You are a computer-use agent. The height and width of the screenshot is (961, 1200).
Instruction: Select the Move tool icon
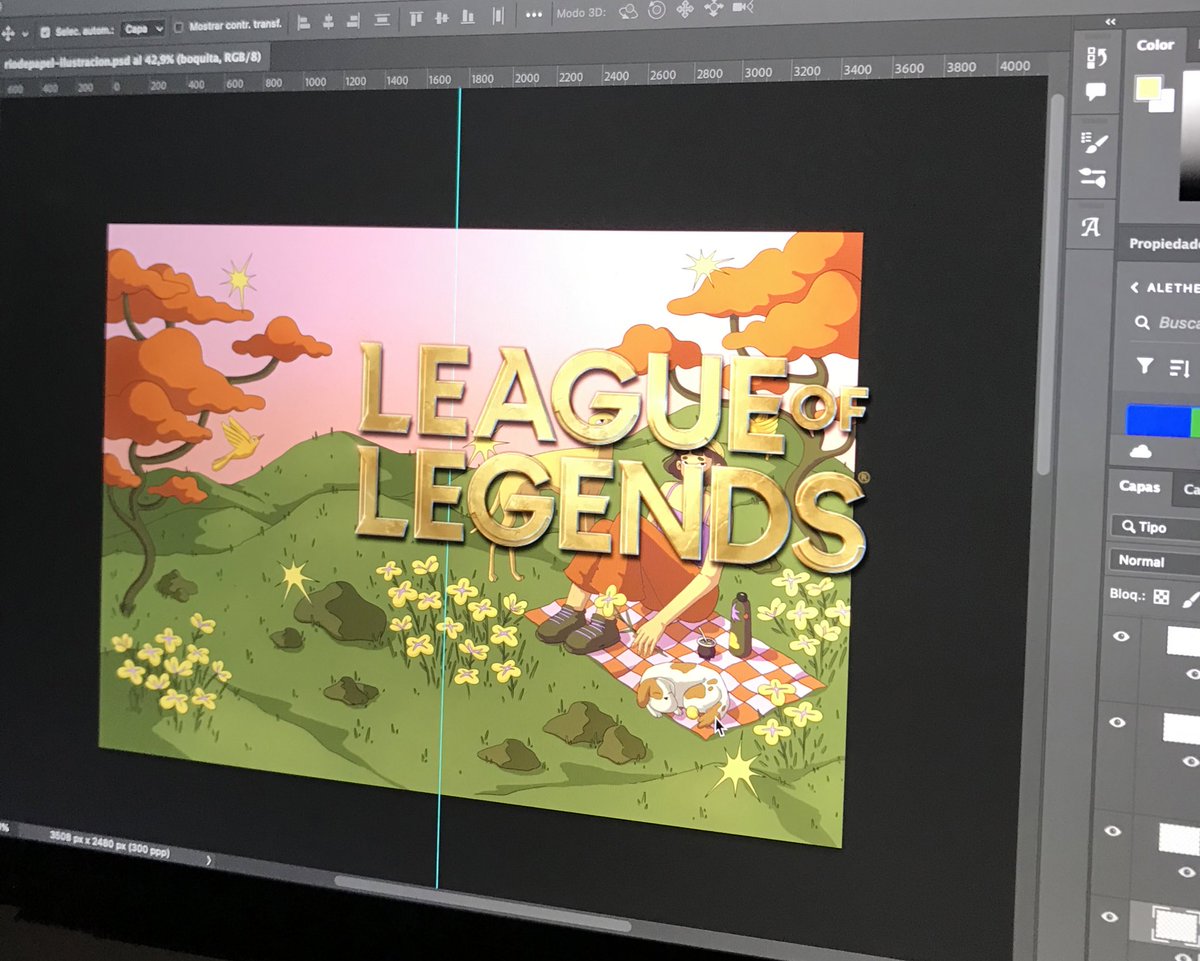click(9, 32)
